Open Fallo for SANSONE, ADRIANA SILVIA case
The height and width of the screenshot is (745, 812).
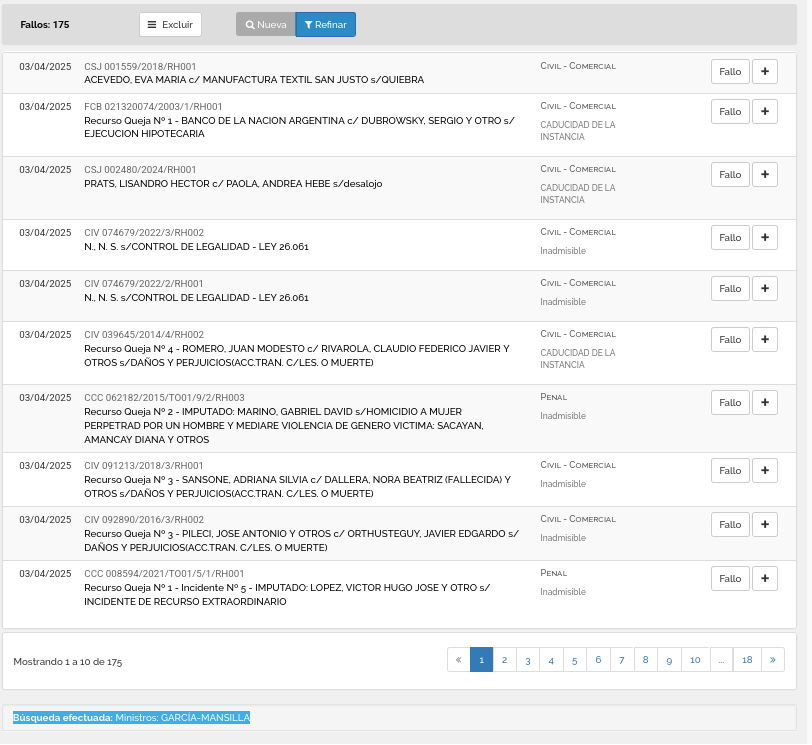click(730, 471)
